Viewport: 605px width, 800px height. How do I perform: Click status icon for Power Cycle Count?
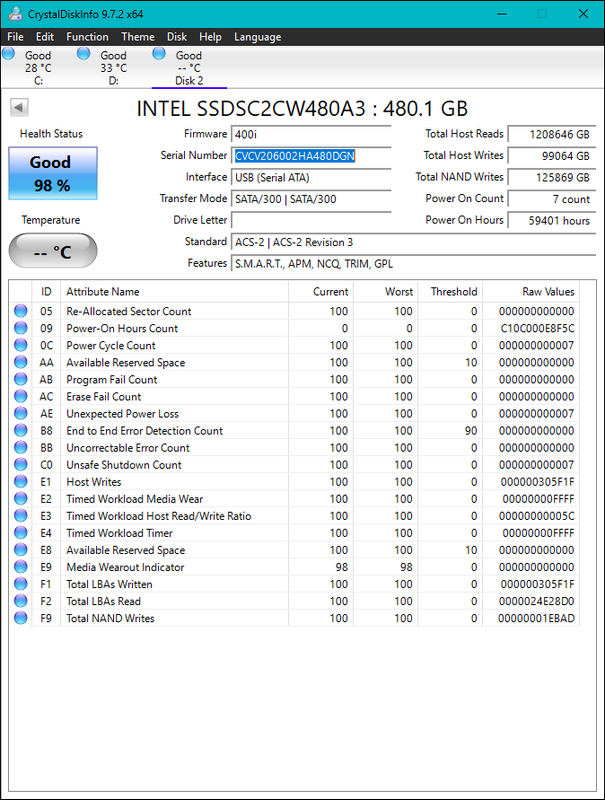click(21, 345)
